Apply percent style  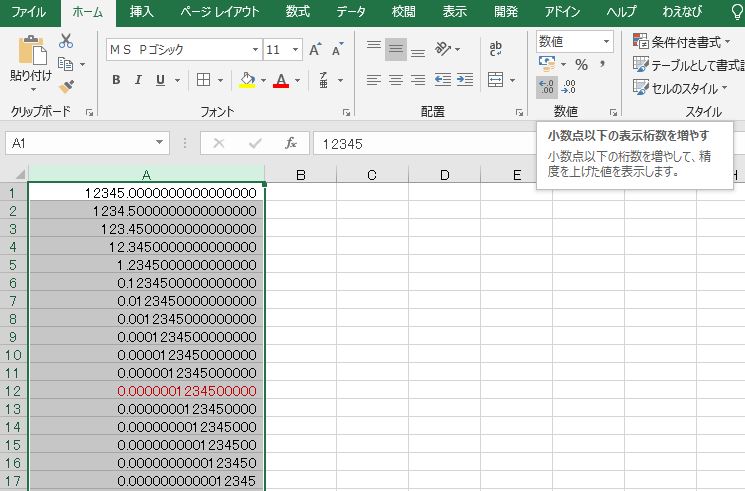(582, 64)
